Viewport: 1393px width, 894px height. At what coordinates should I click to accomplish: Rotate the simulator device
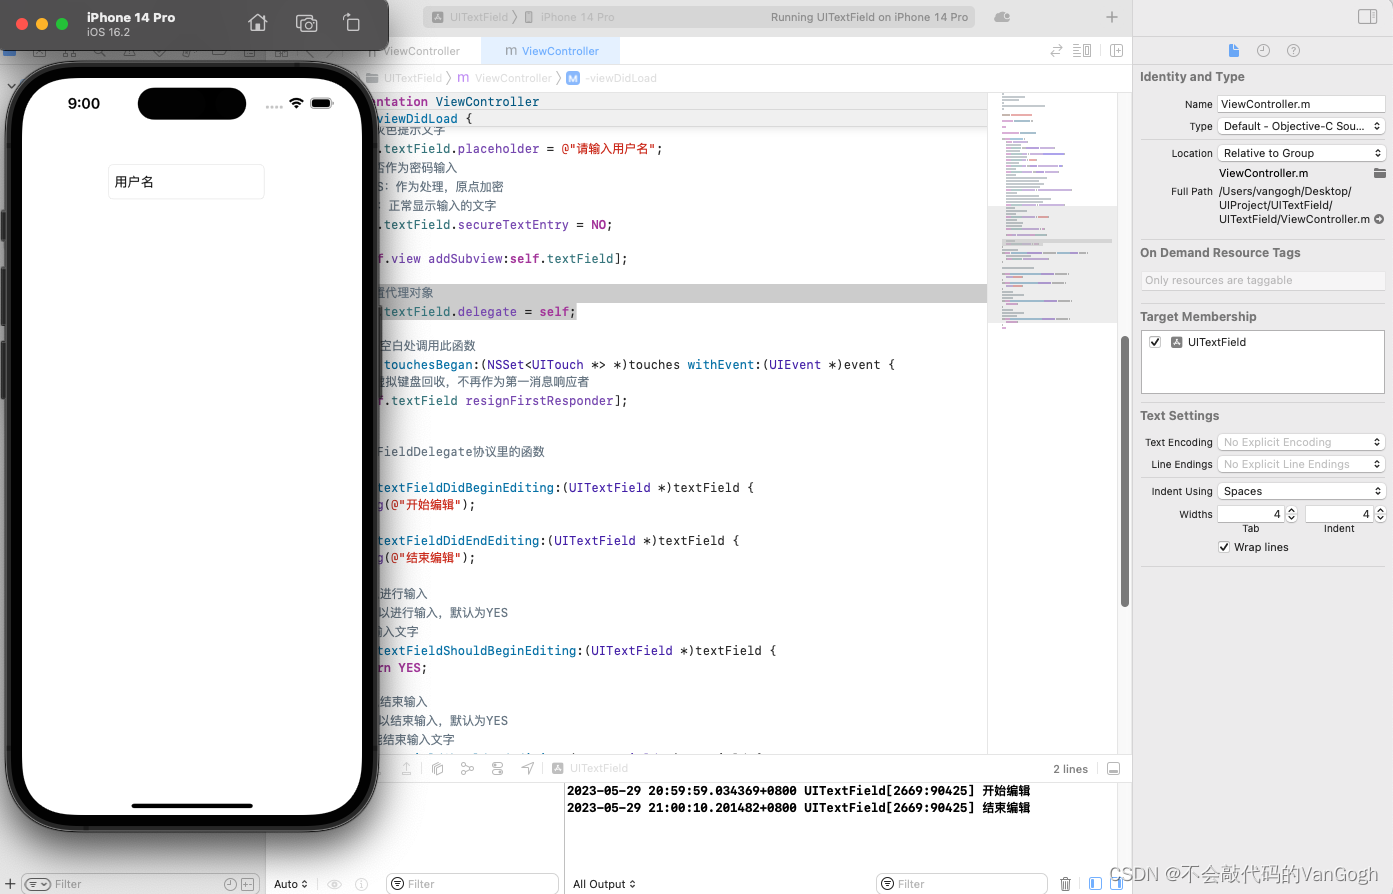(x=351, y=23)
